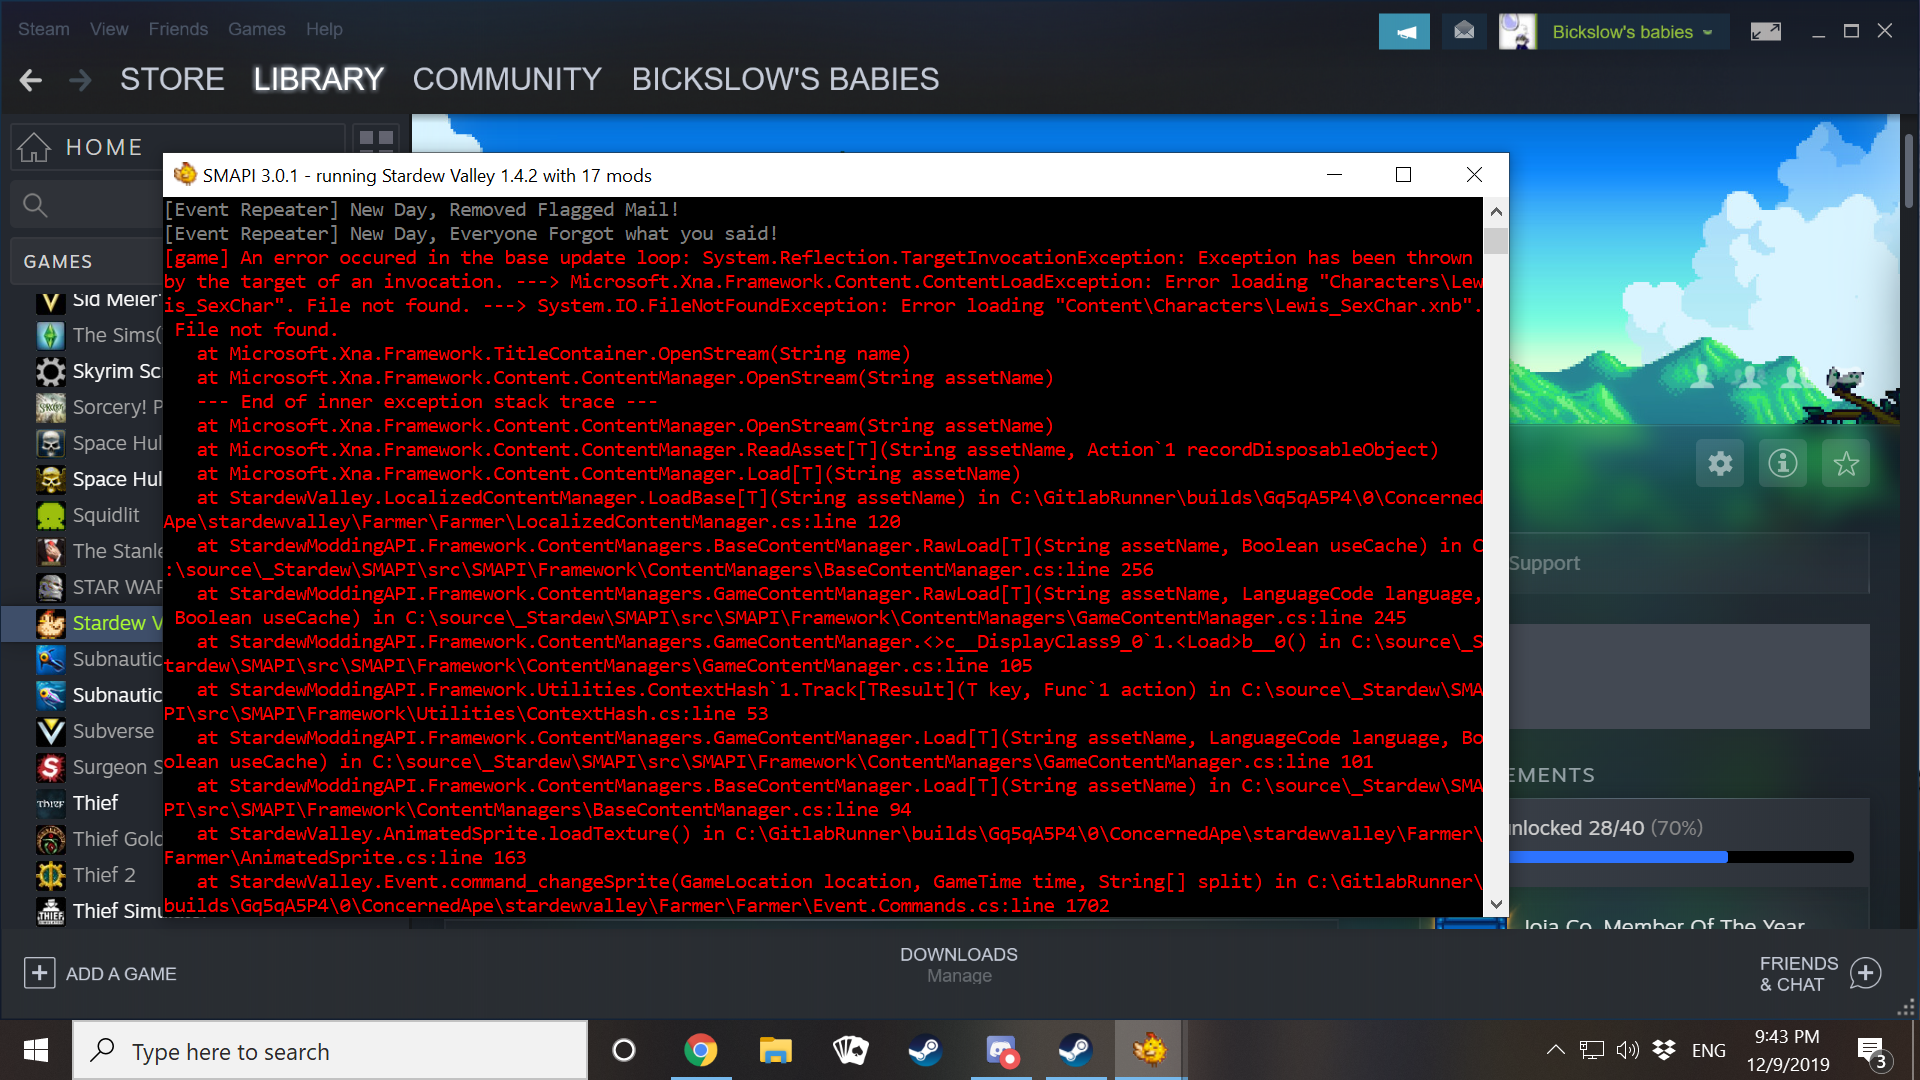Screen dimensions: 1920x1080
Task: Go back with the Steam back arrow
Action: [31, 80]
